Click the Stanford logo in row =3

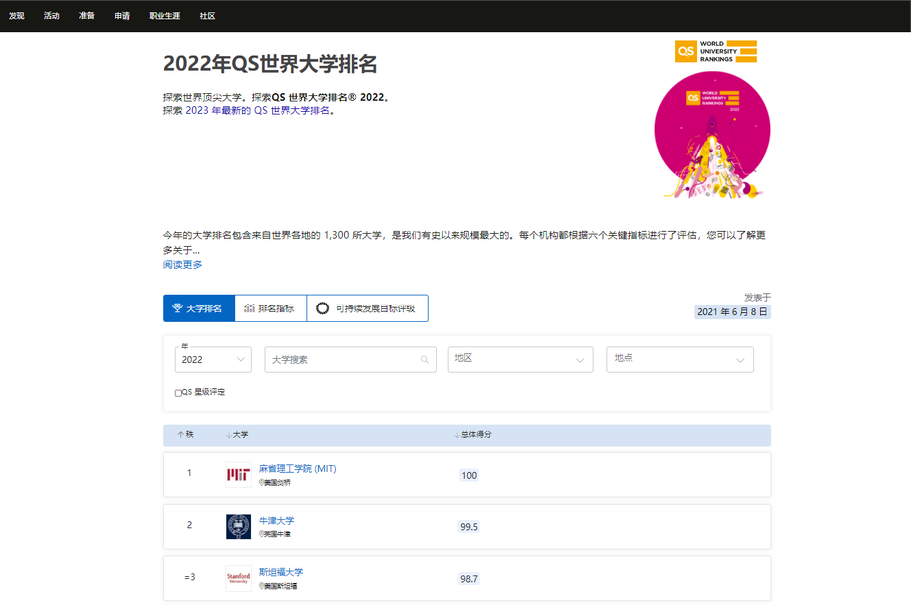(238, 579)
